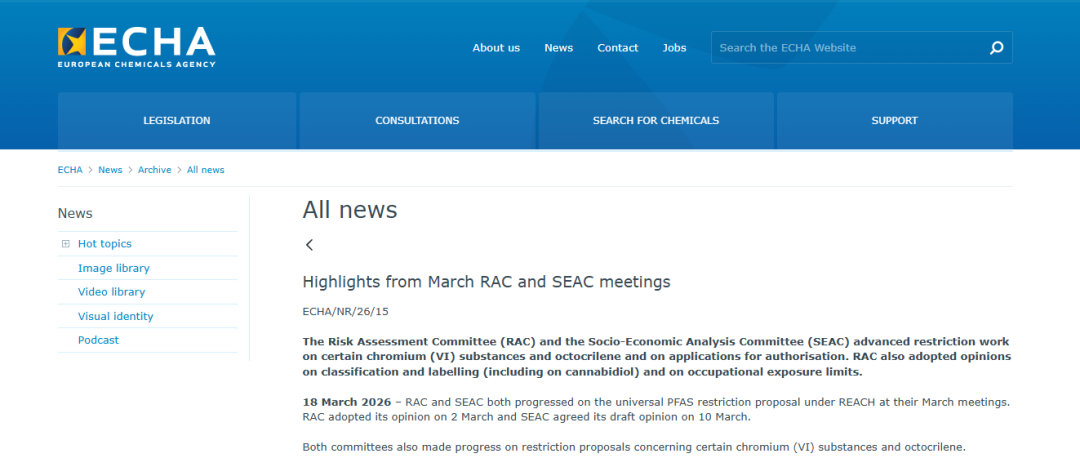This screenshot has width=1080, height=458.
Task: Open the Legislation menu
Action: 177,121
